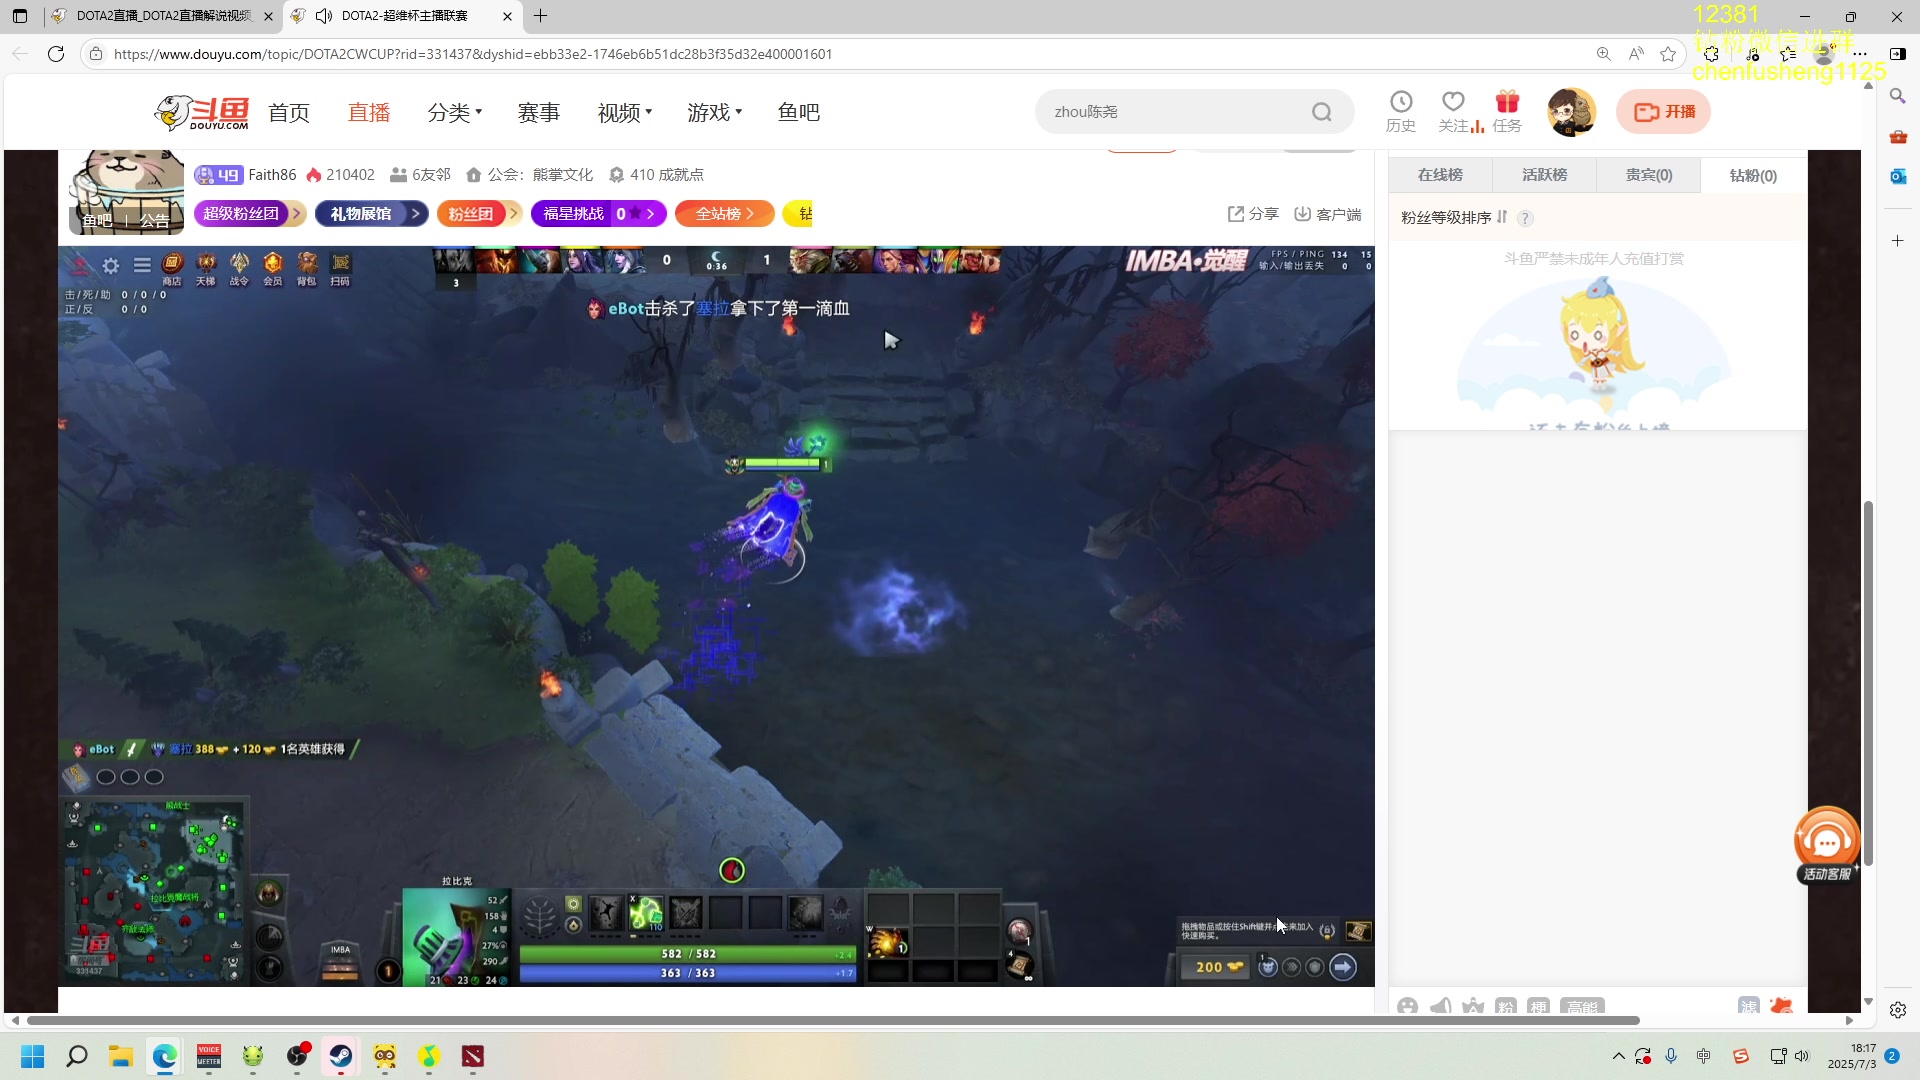Viewport: 1920px width, 1080px height.
Task: Open the 直播 live nav link
Action: (x=369, y=112)
